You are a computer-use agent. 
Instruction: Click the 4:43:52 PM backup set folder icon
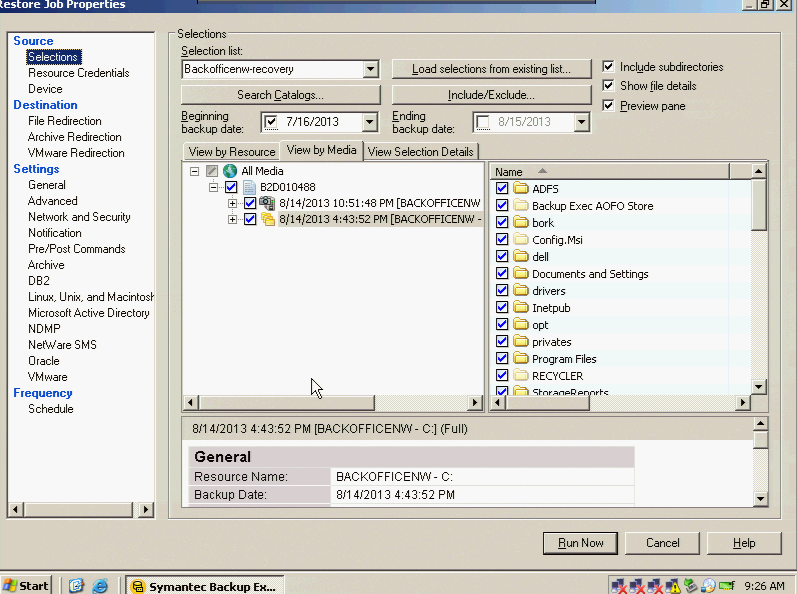(268, 219)
